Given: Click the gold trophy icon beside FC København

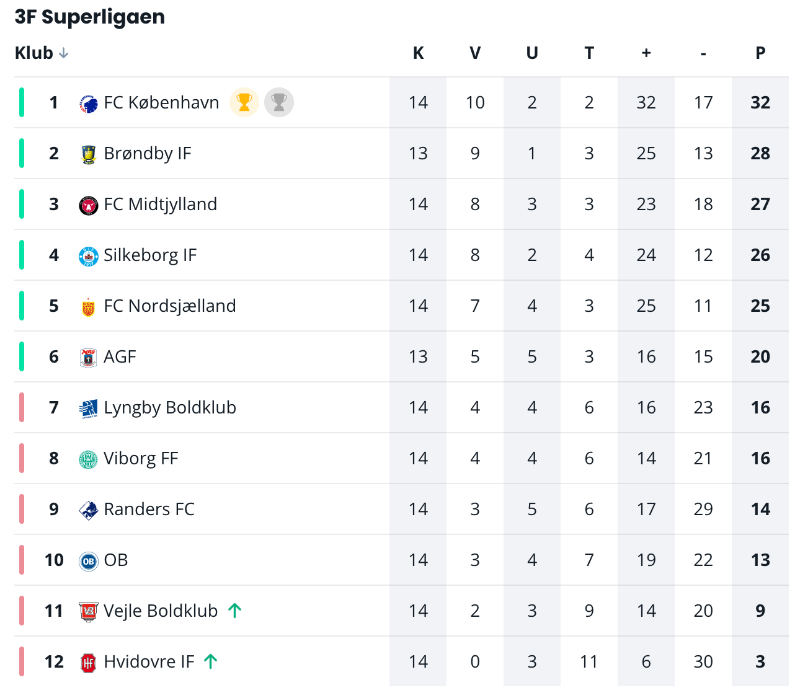Looking at the screenshot, I should (x=244, y=102).
